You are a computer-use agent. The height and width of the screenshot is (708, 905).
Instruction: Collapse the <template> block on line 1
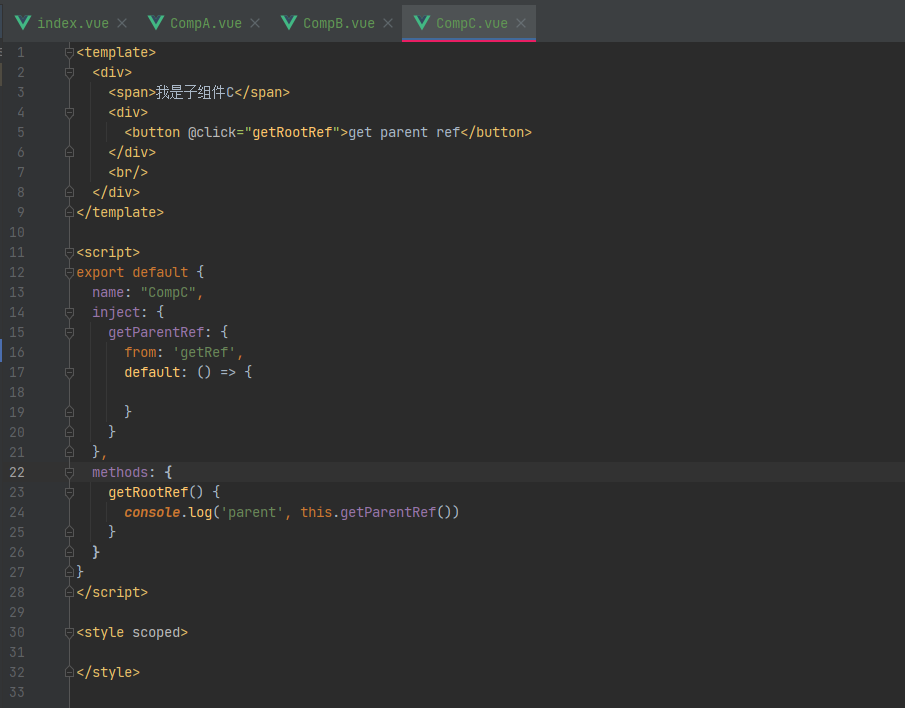[x=69, y=53]
